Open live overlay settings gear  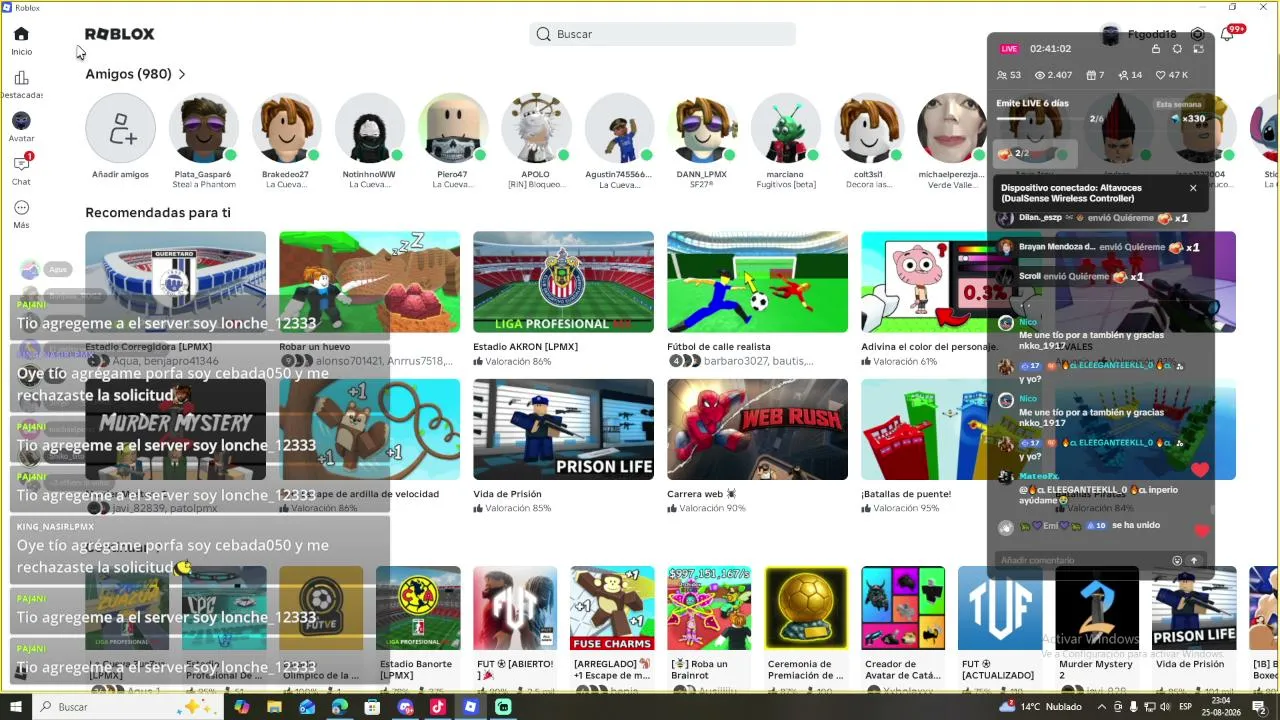[1177, 49]
